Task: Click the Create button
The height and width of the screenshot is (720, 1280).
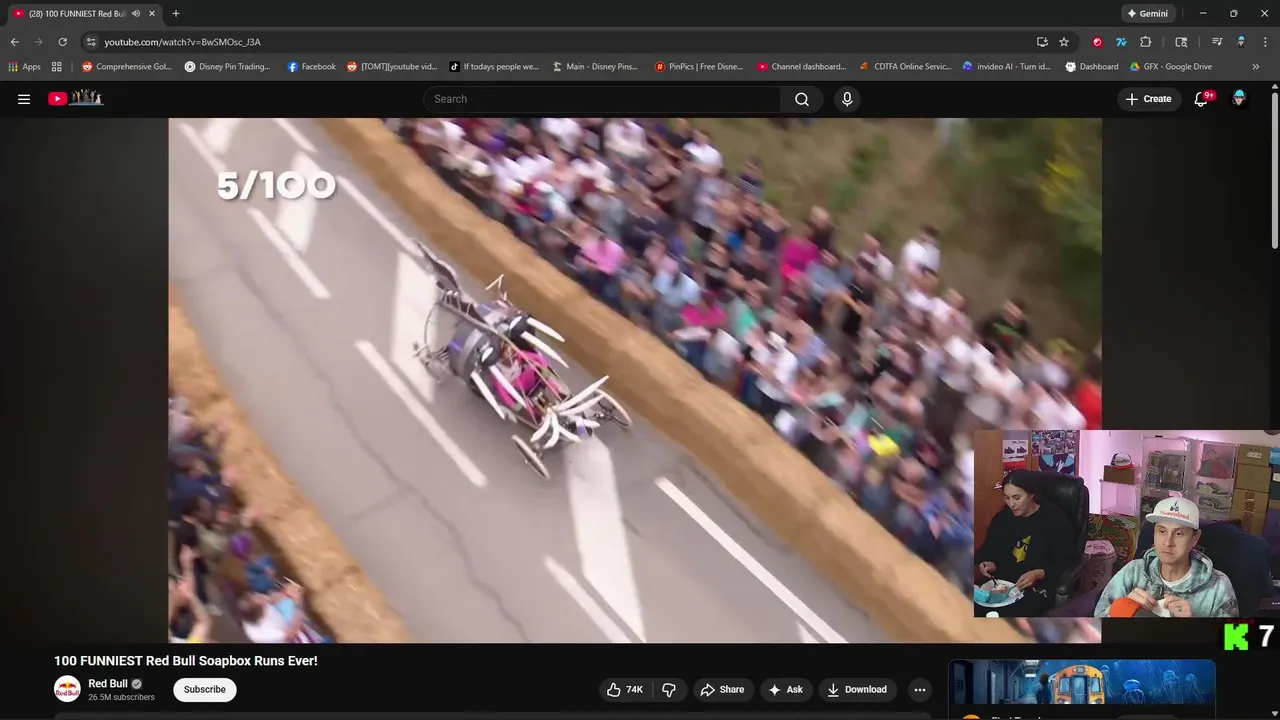Action: (1148, 99)
